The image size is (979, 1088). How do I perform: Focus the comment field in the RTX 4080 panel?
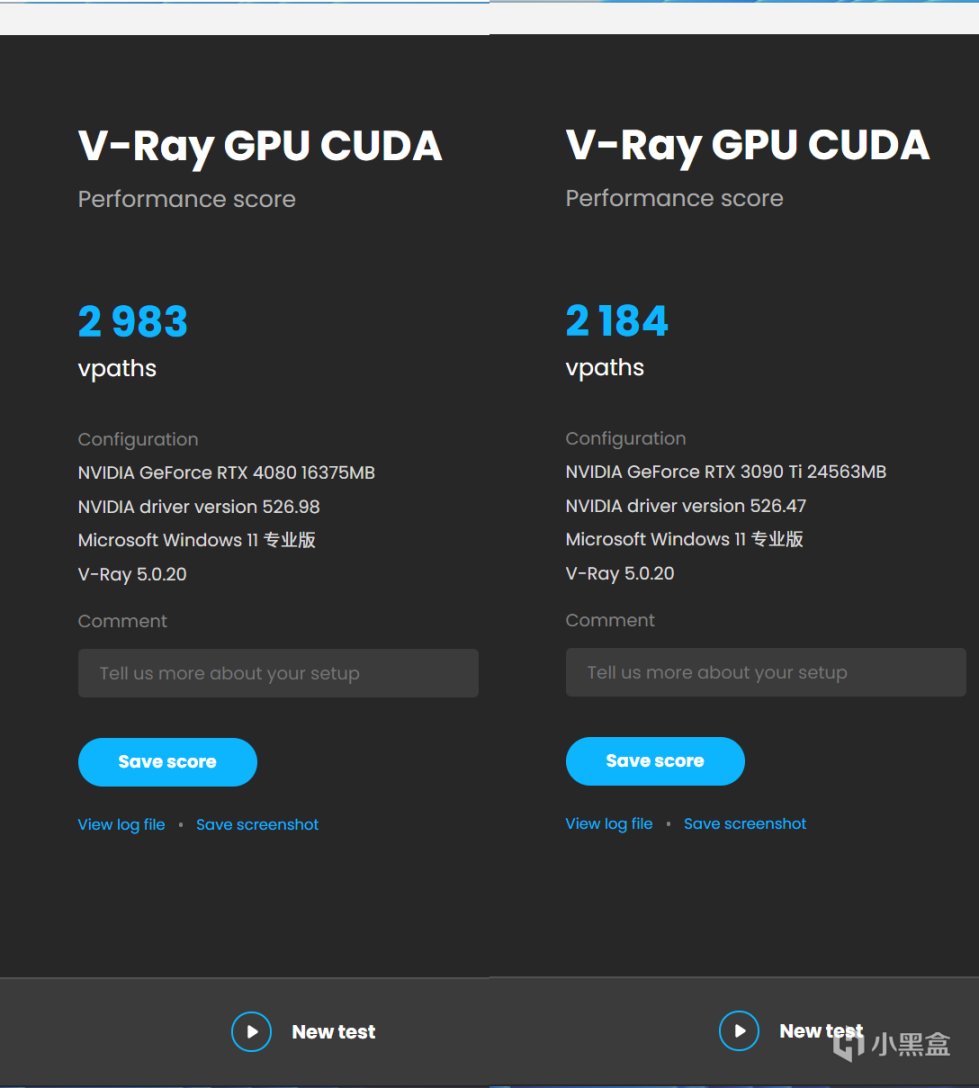(278, 673)
